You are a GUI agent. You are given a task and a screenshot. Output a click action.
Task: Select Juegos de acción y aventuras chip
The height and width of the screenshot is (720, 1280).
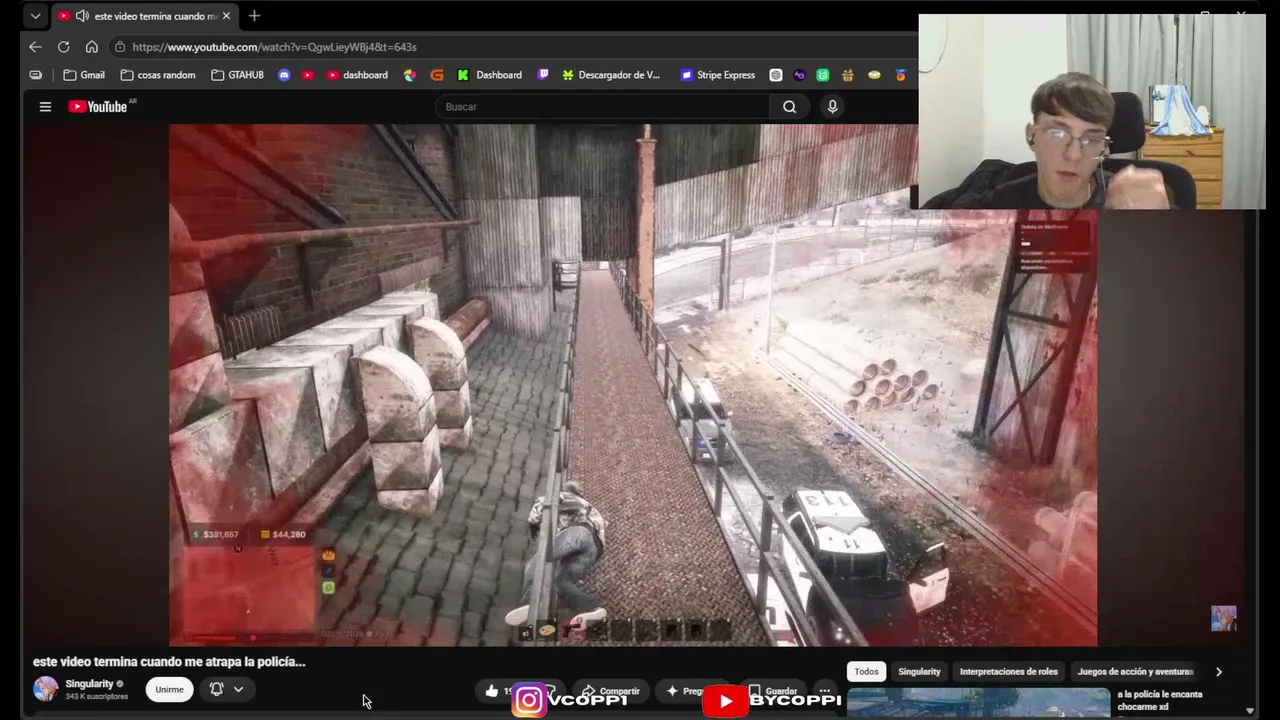(1135, 672)
